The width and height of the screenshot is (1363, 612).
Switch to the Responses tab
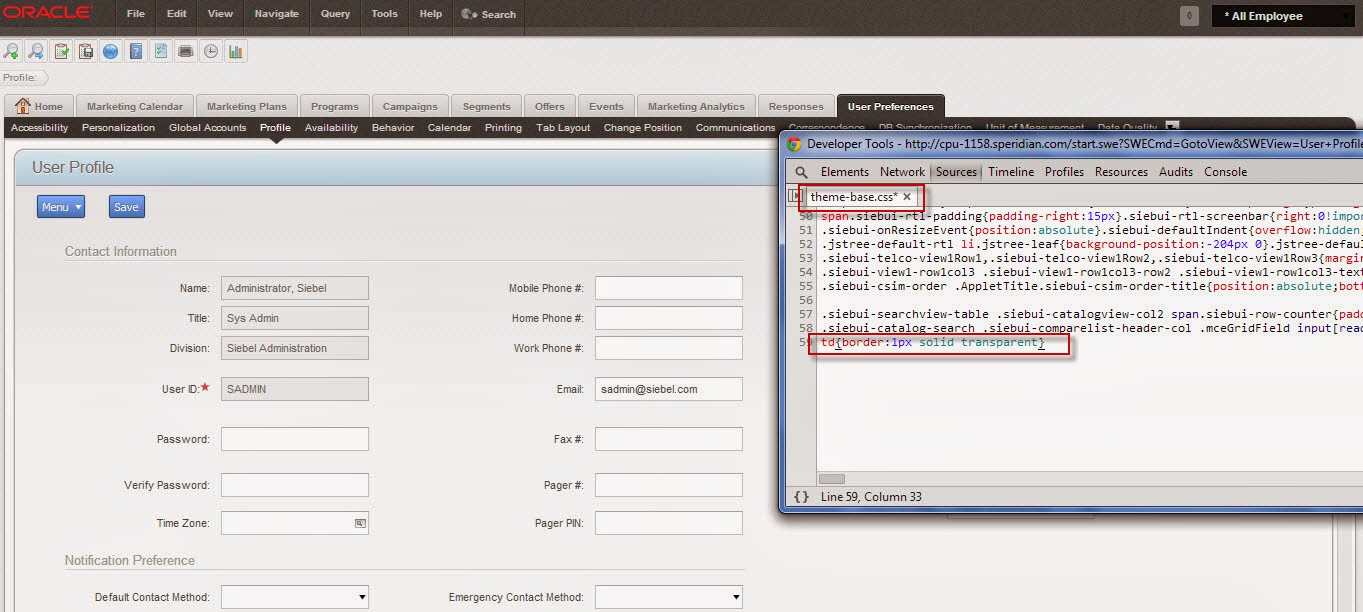coord(796,106)
